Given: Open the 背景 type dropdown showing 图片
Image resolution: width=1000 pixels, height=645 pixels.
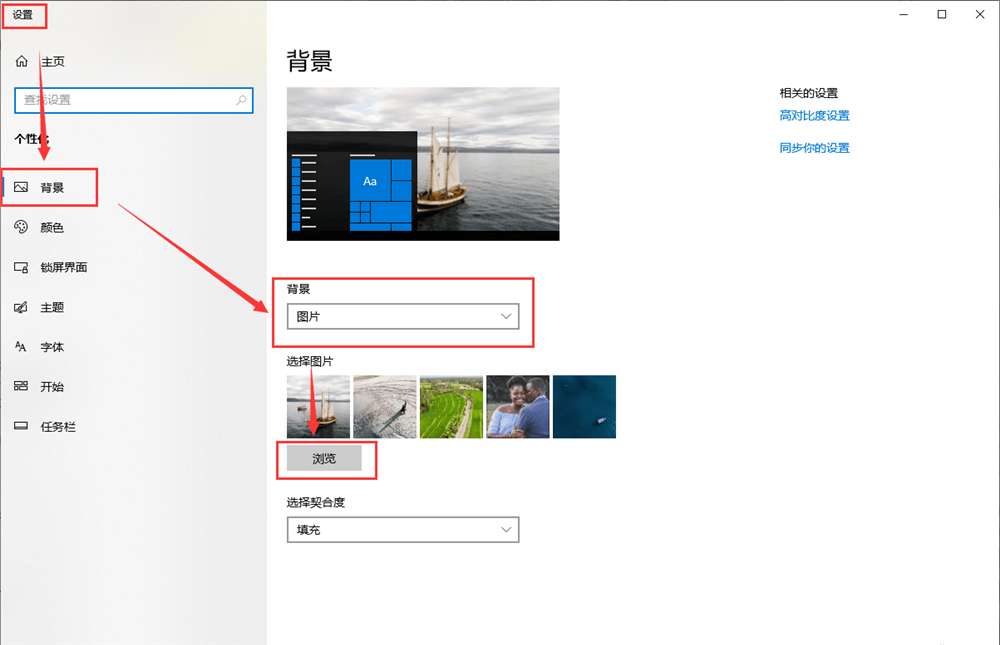Looking at the screenshot, I should (402, 315).
